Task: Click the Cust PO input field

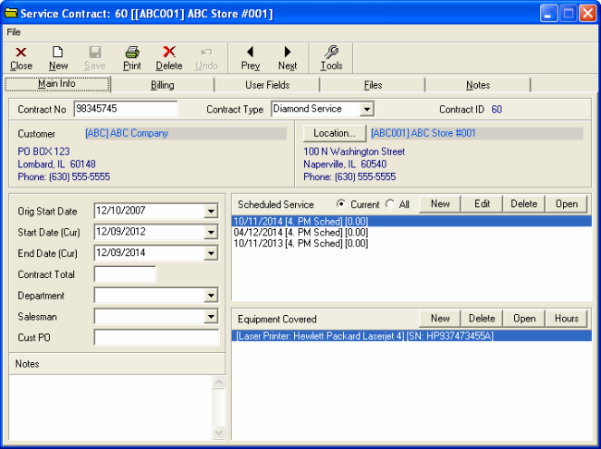Action: (x=156, y=337)
